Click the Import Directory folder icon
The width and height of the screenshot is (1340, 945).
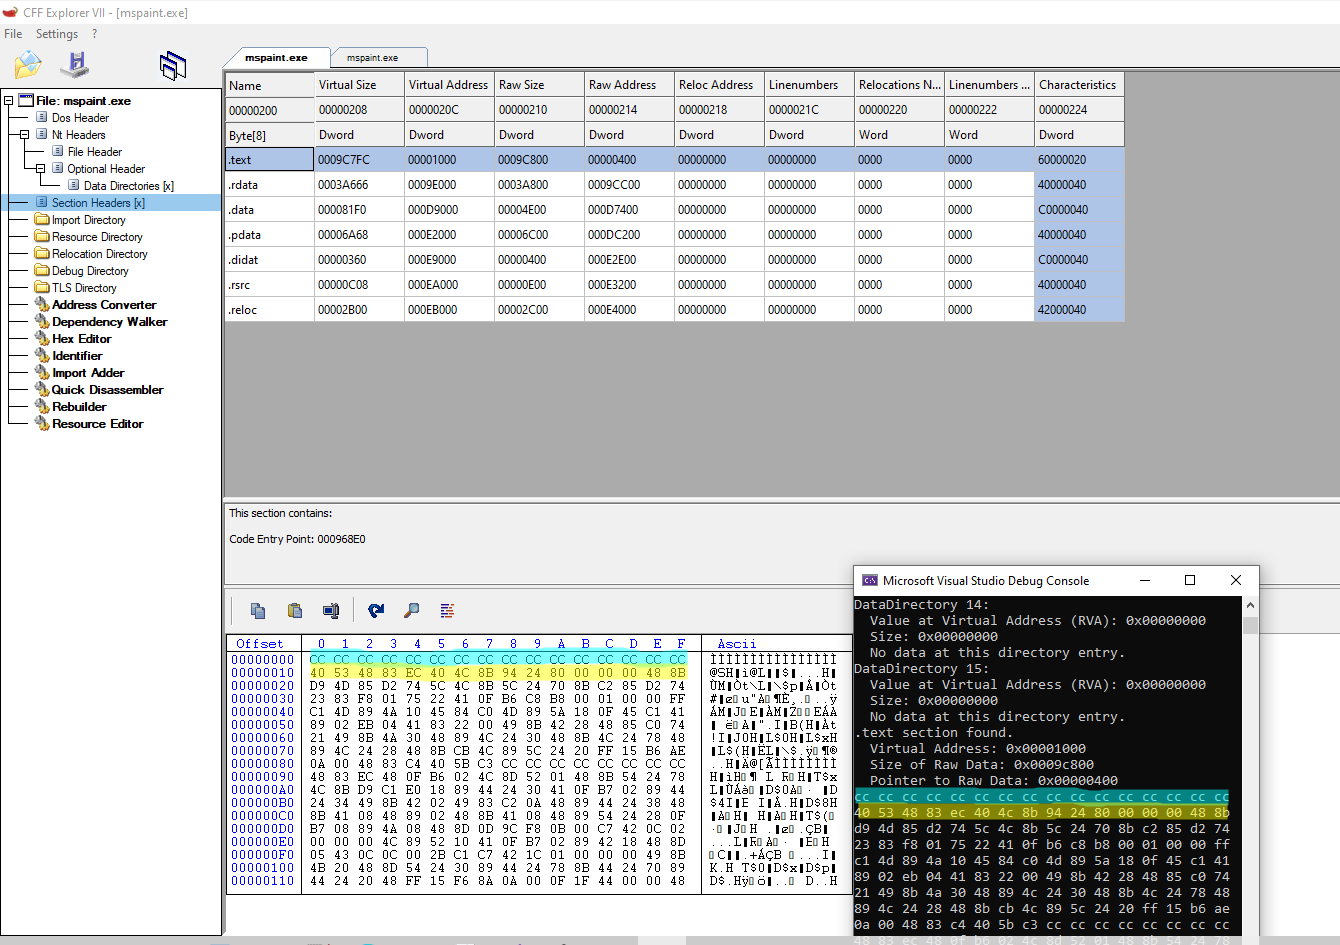(42, 219)
